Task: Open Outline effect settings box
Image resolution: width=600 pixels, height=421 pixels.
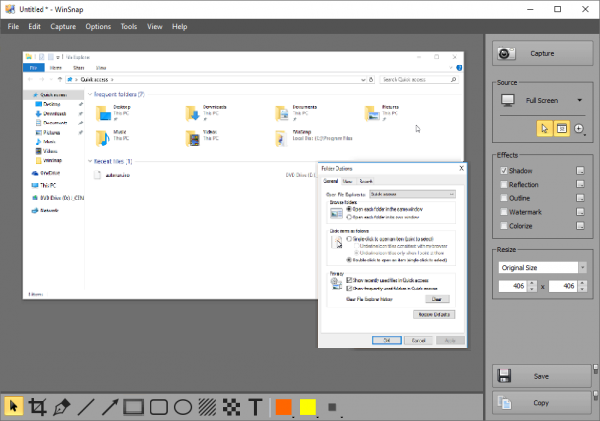Action: click(580, 198)
